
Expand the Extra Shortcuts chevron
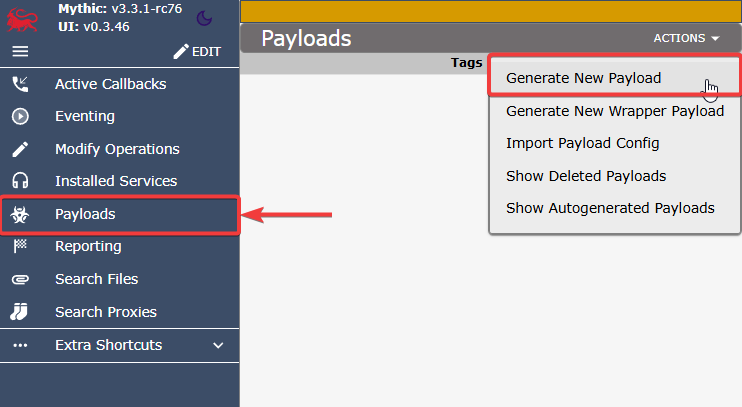(x=218, y=345)
